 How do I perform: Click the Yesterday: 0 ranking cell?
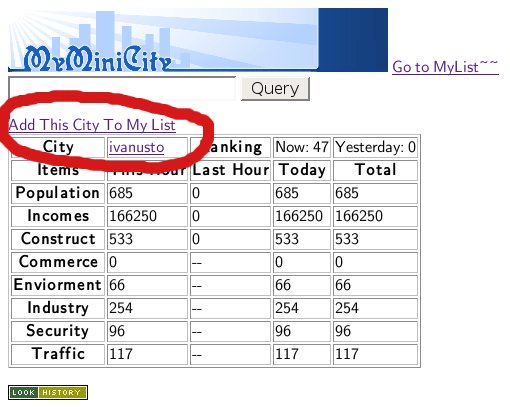(x=375, y=147)
